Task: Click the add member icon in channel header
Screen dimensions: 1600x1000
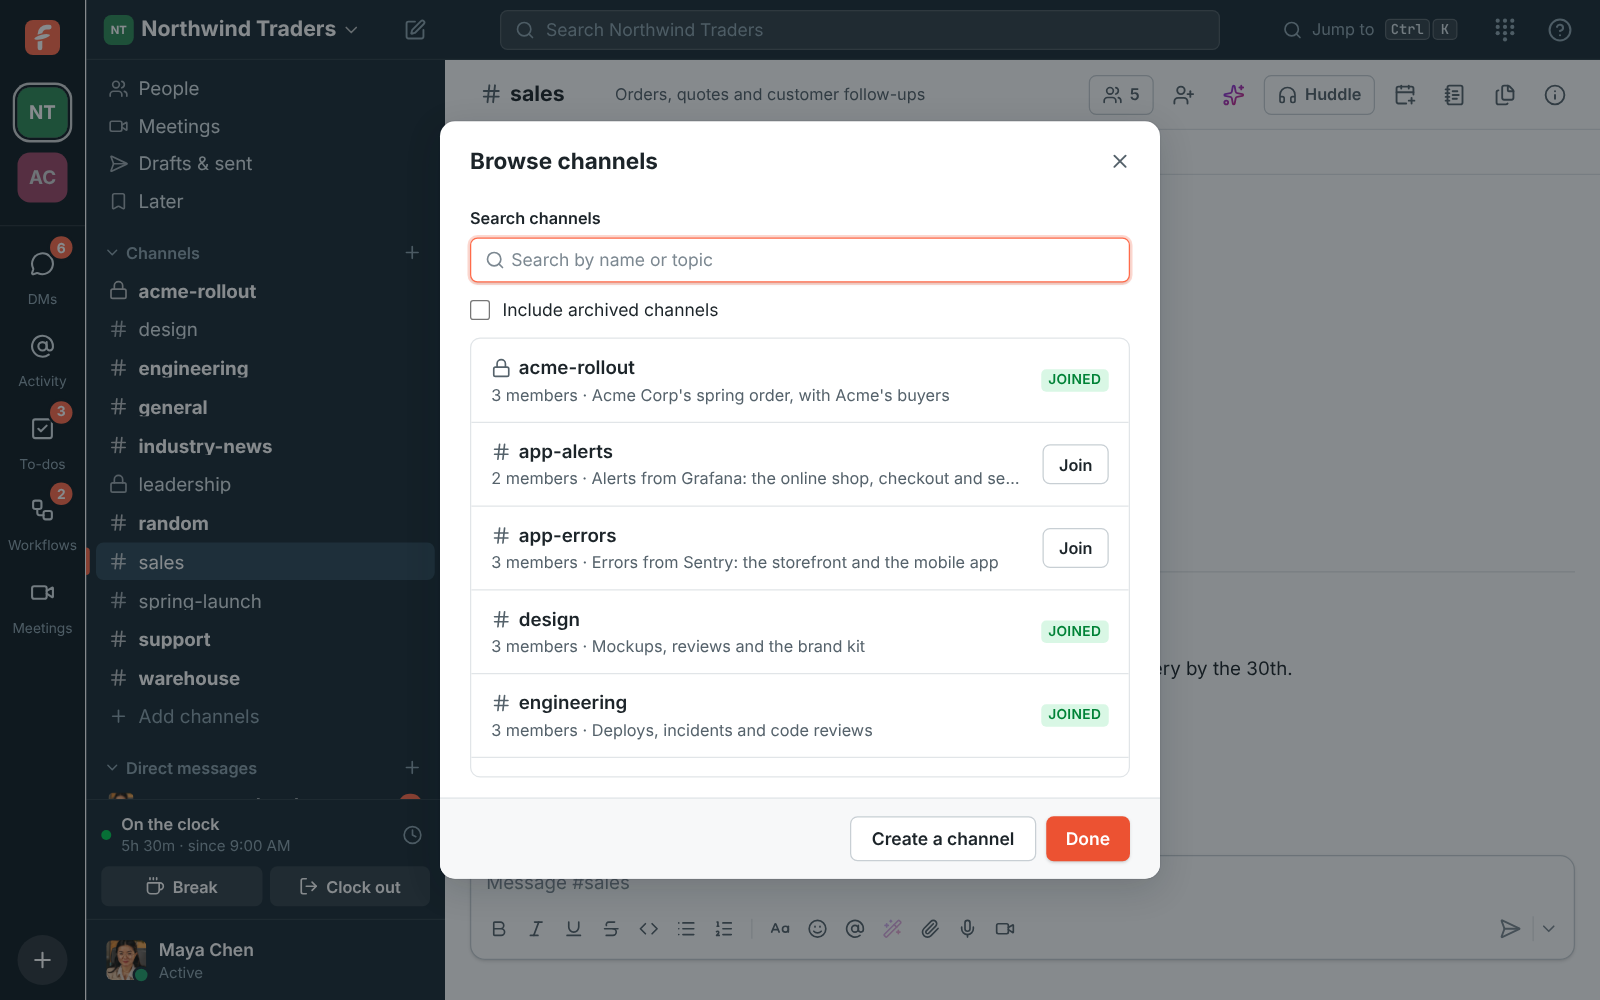Action: point(1184,95)
